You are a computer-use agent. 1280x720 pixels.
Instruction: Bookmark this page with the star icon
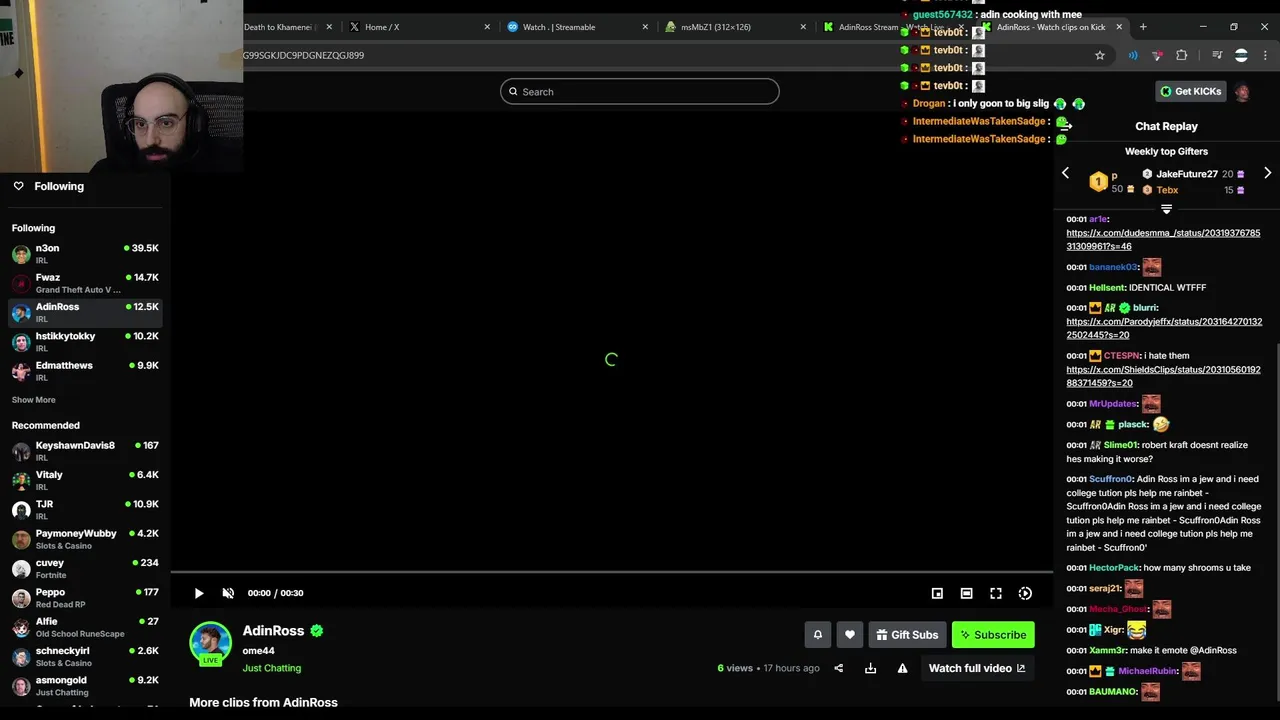1100,55
